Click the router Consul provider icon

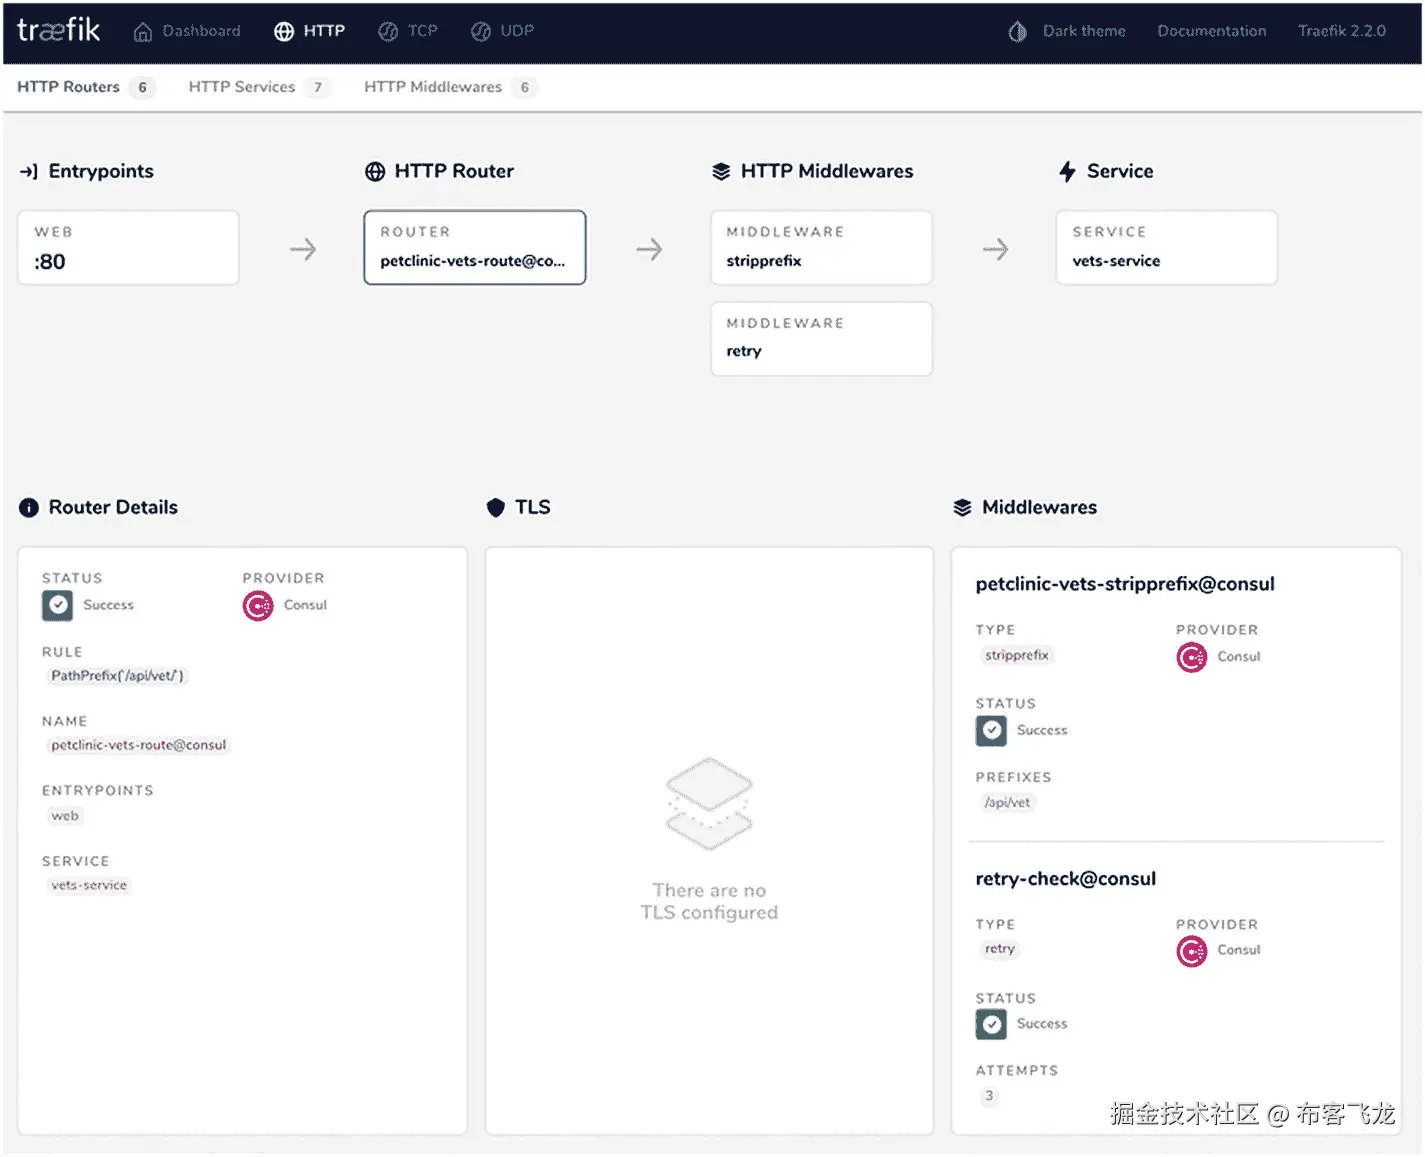[258, 606]
